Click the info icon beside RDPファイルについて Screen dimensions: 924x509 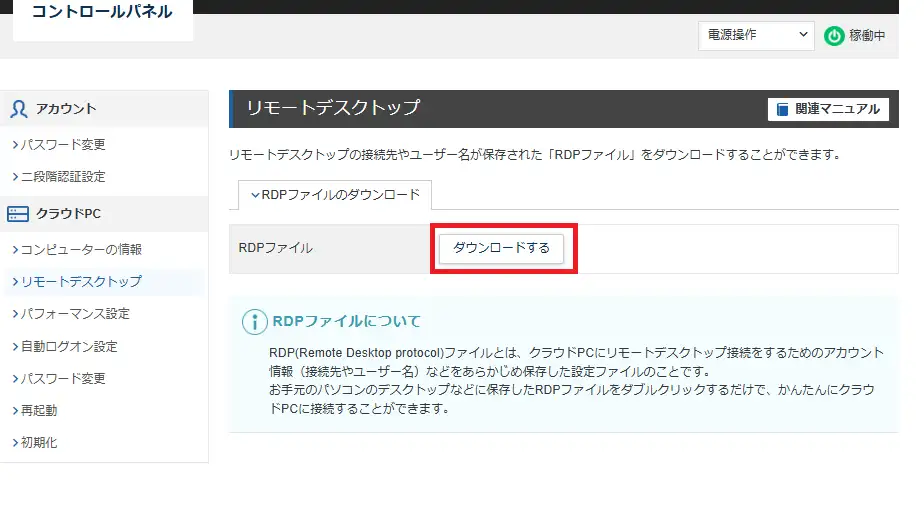coord(254,321)
